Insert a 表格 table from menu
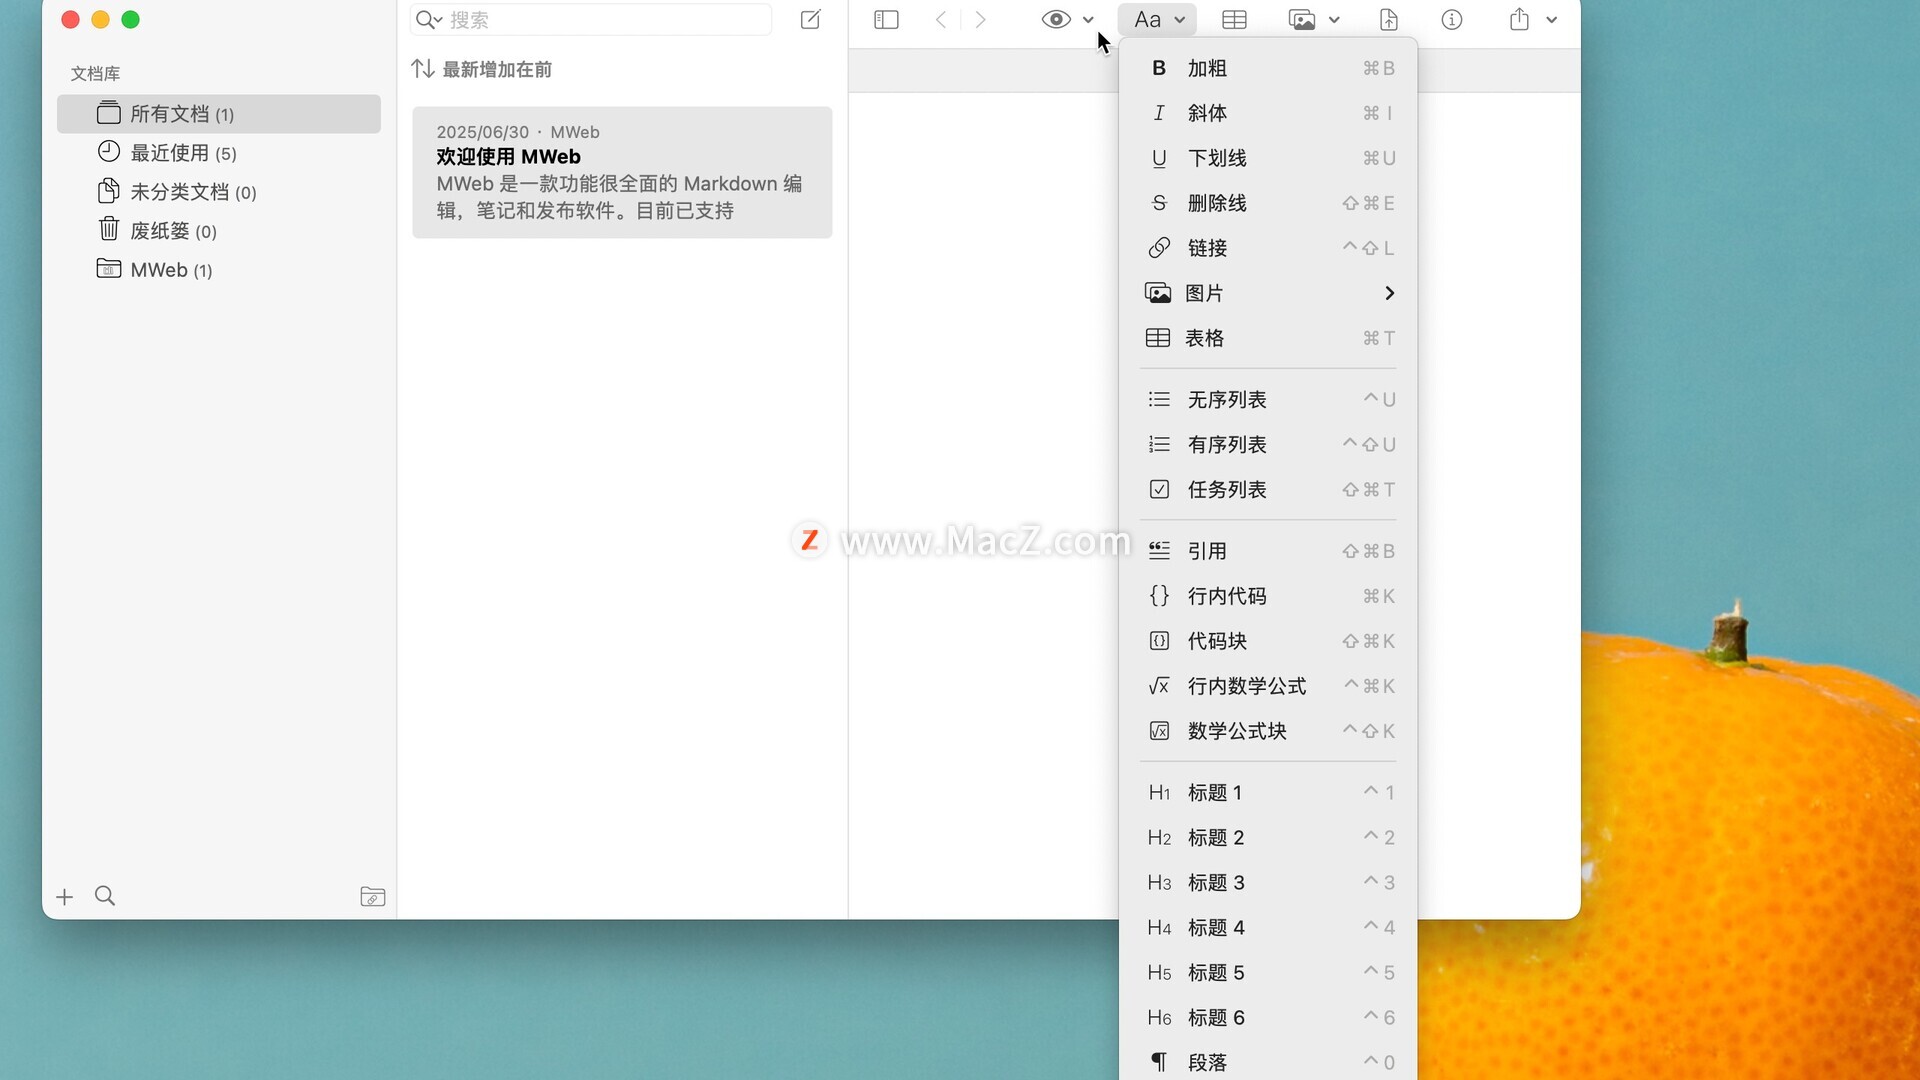Viewport: 1920px width, 1080px height. 1268,338
